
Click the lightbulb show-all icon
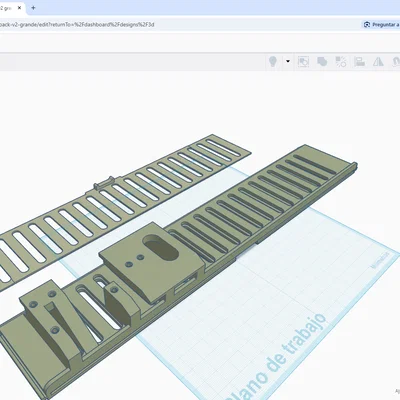tap(273, 62)
